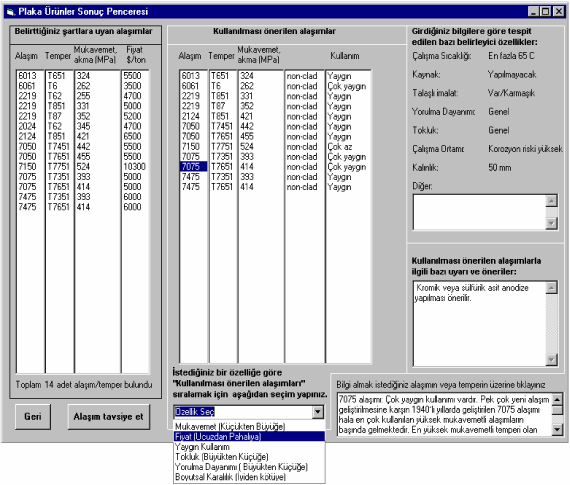Click the Geri button
570x485 pixels.
(33, 417)
